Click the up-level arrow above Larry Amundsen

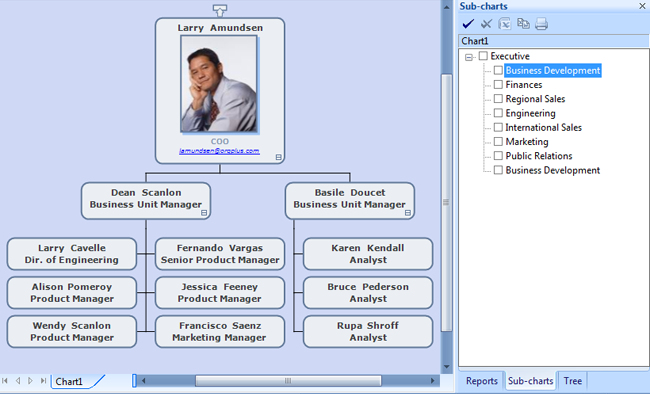[220, 10]
